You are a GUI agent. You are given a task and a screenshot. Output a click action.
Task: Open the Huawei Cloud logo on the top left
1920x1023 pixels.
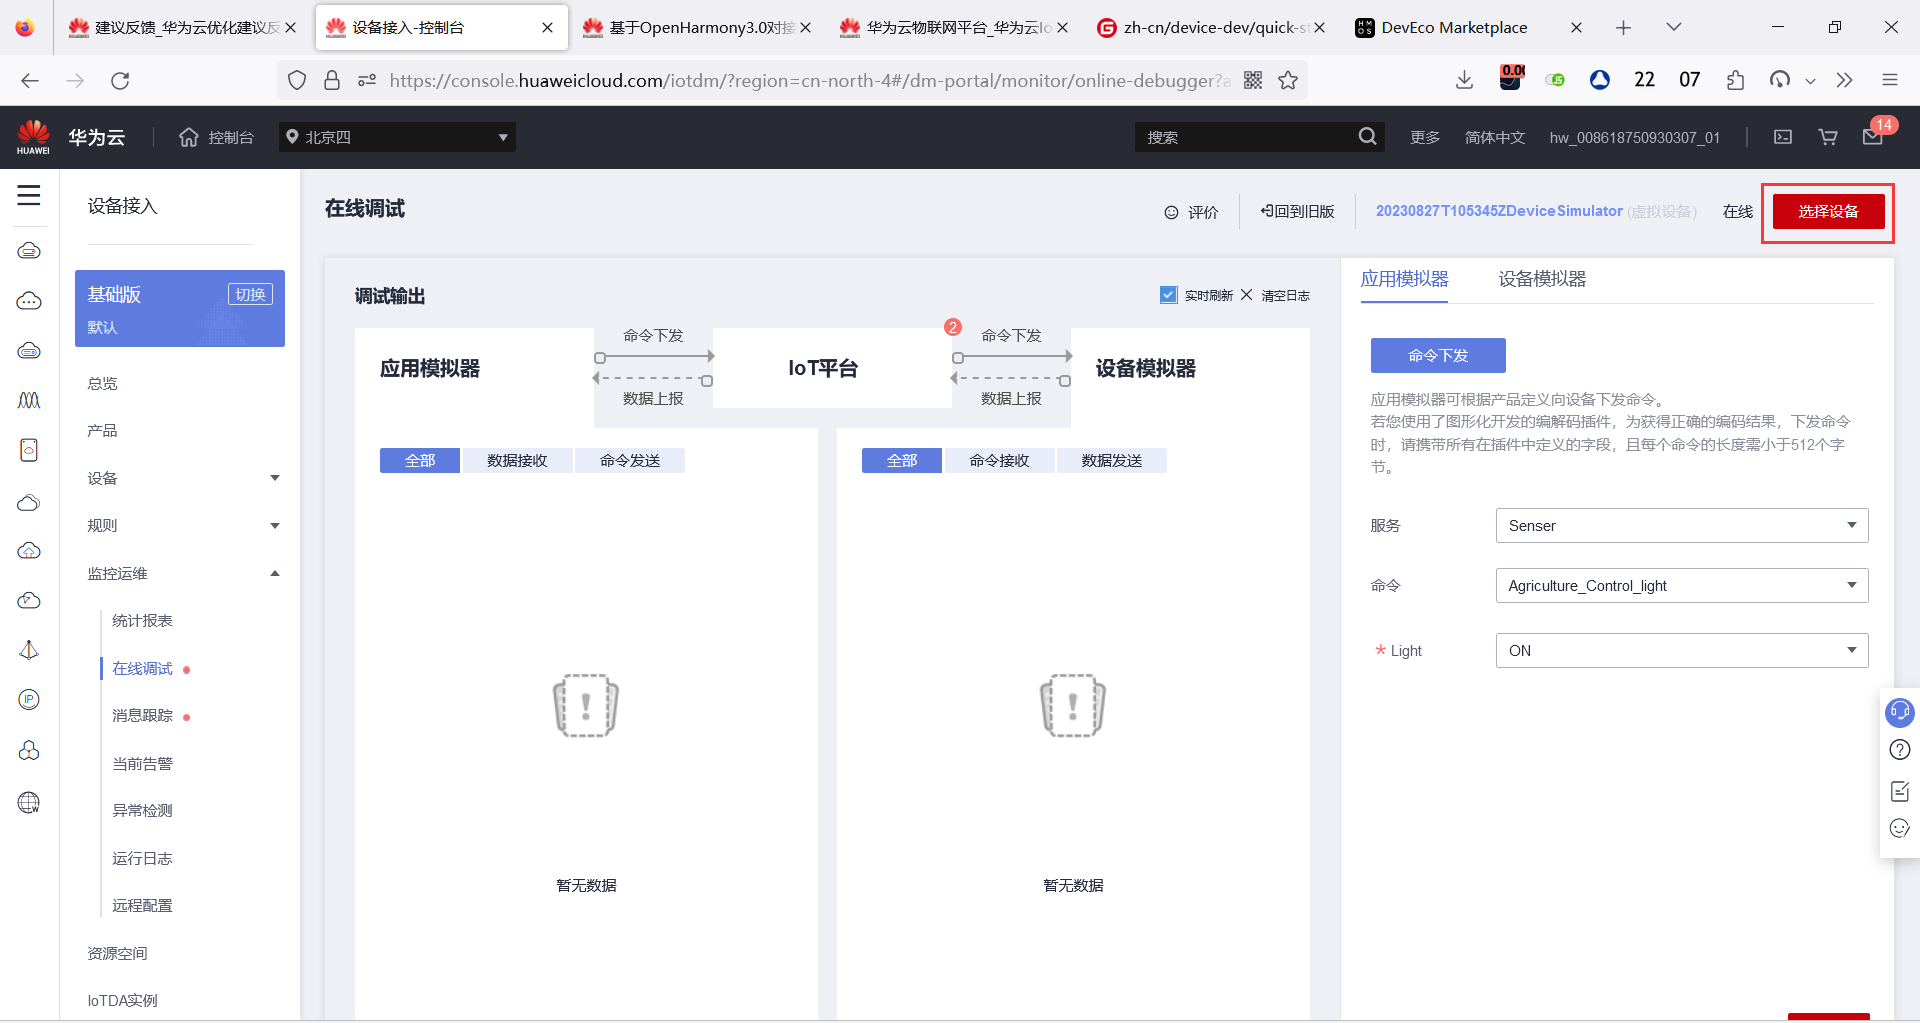tap(35, 136)
